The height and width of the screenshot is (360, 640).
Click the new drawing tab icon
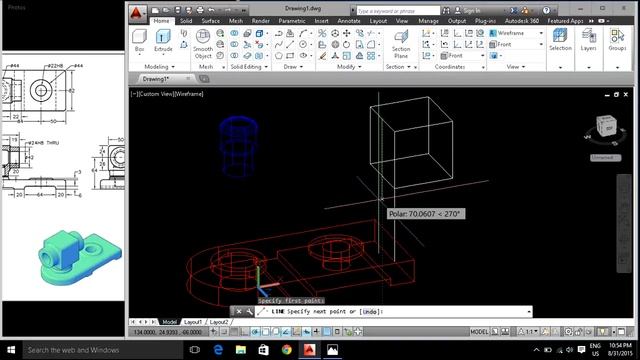click(x=204, y=79)
